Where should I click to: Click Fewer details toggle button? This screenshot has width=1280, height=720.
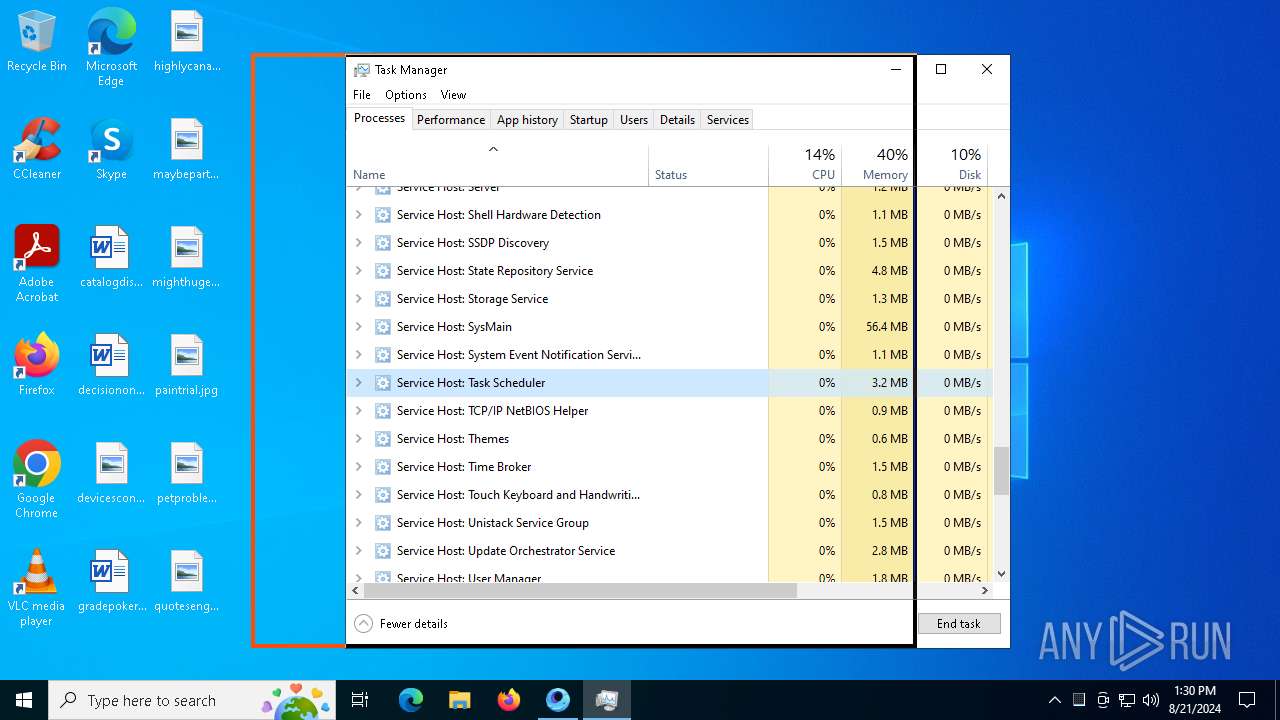[x=401, y=623]
